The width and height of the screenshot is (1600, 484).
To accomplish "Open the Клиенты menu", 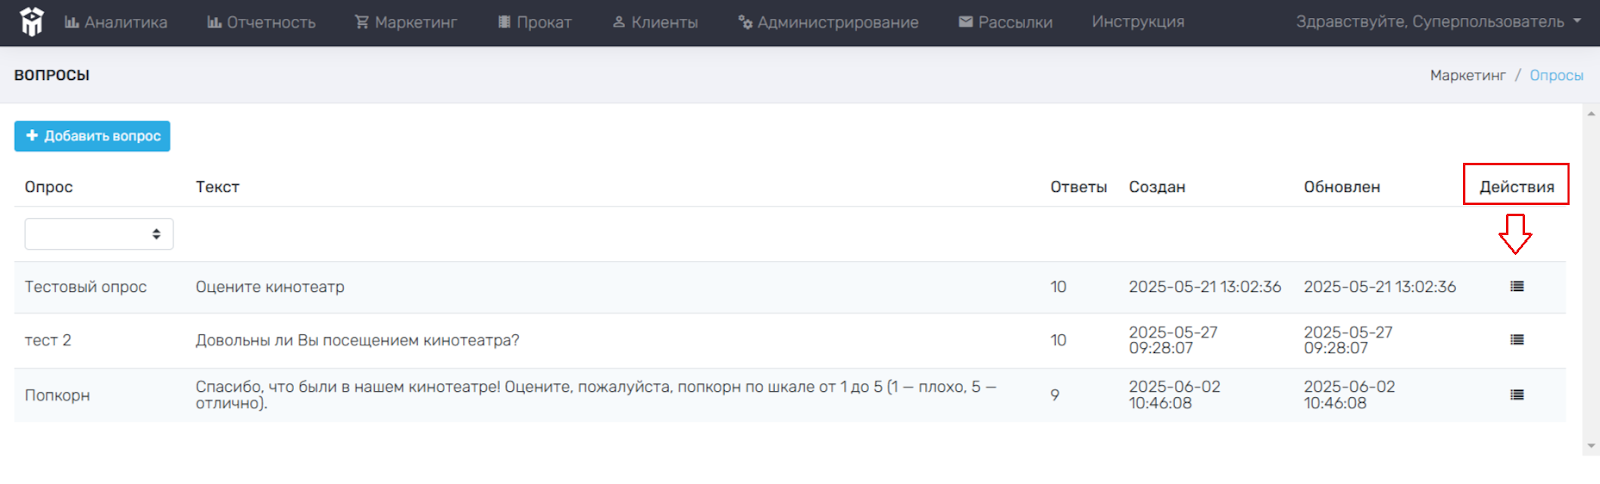I will 655,22.
